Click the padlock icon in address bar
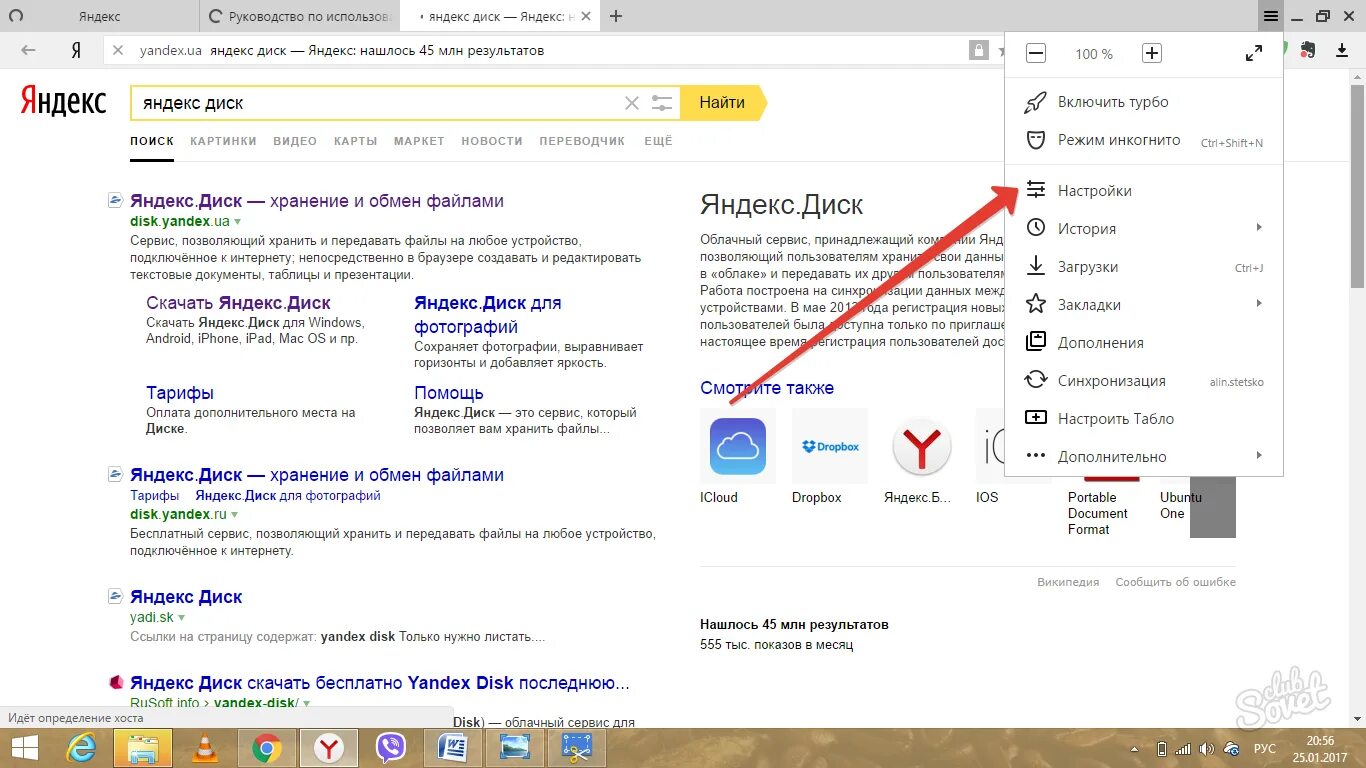This screenshot has height=768, width=1366. [978, 50]
